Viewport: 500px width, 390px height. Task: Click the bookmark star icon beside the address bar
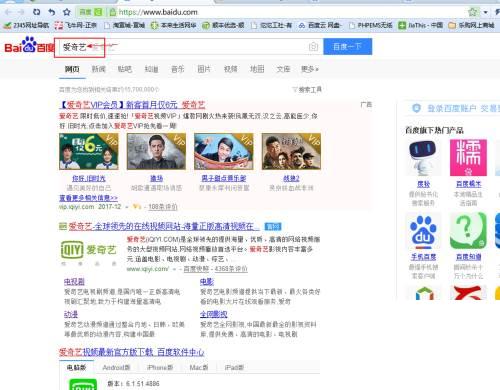pyautogui.click(x=67, y=12)
